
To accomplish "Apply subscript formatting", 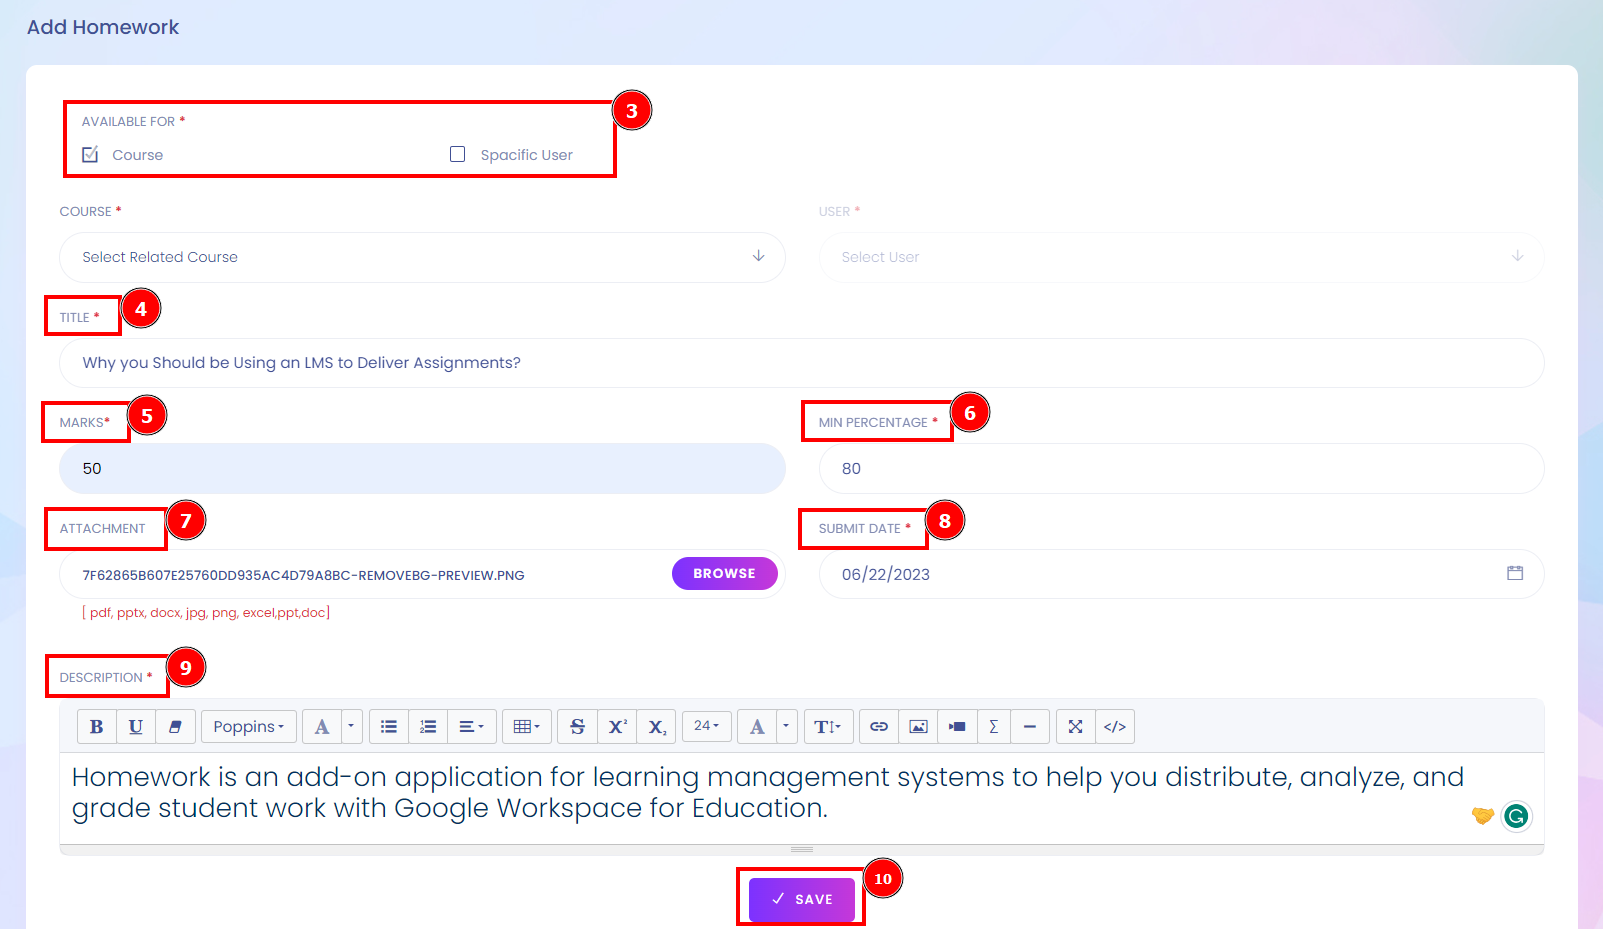I will click(657, 727).
